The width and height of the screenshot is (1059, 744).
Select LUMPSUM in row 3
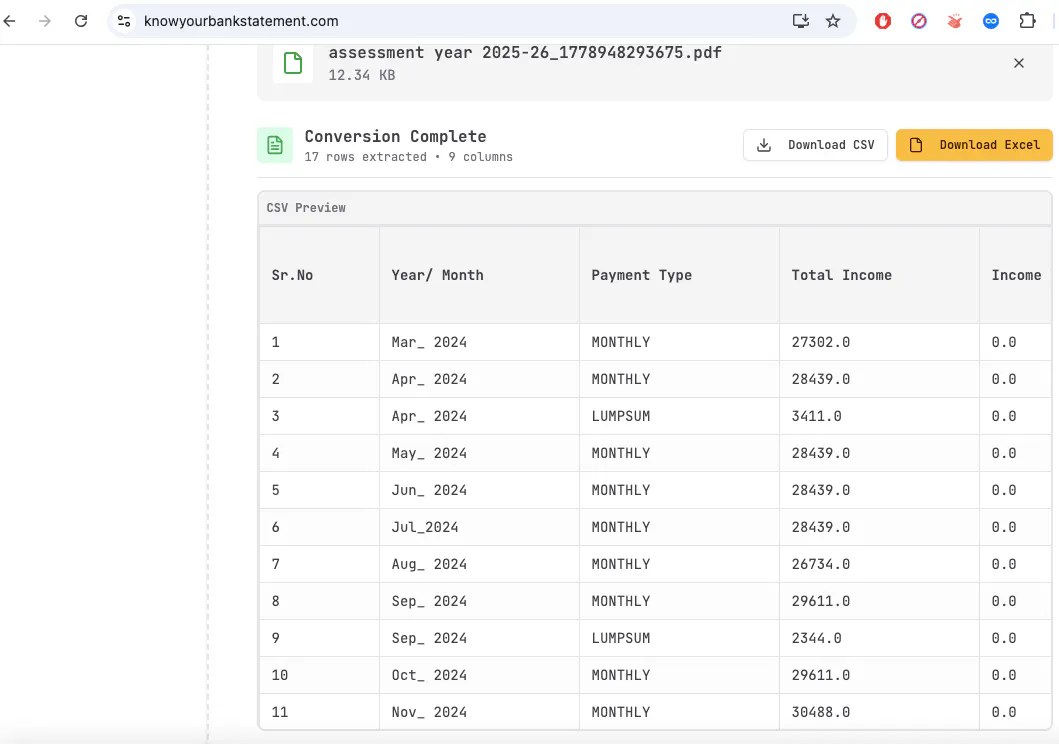point(621,416)
